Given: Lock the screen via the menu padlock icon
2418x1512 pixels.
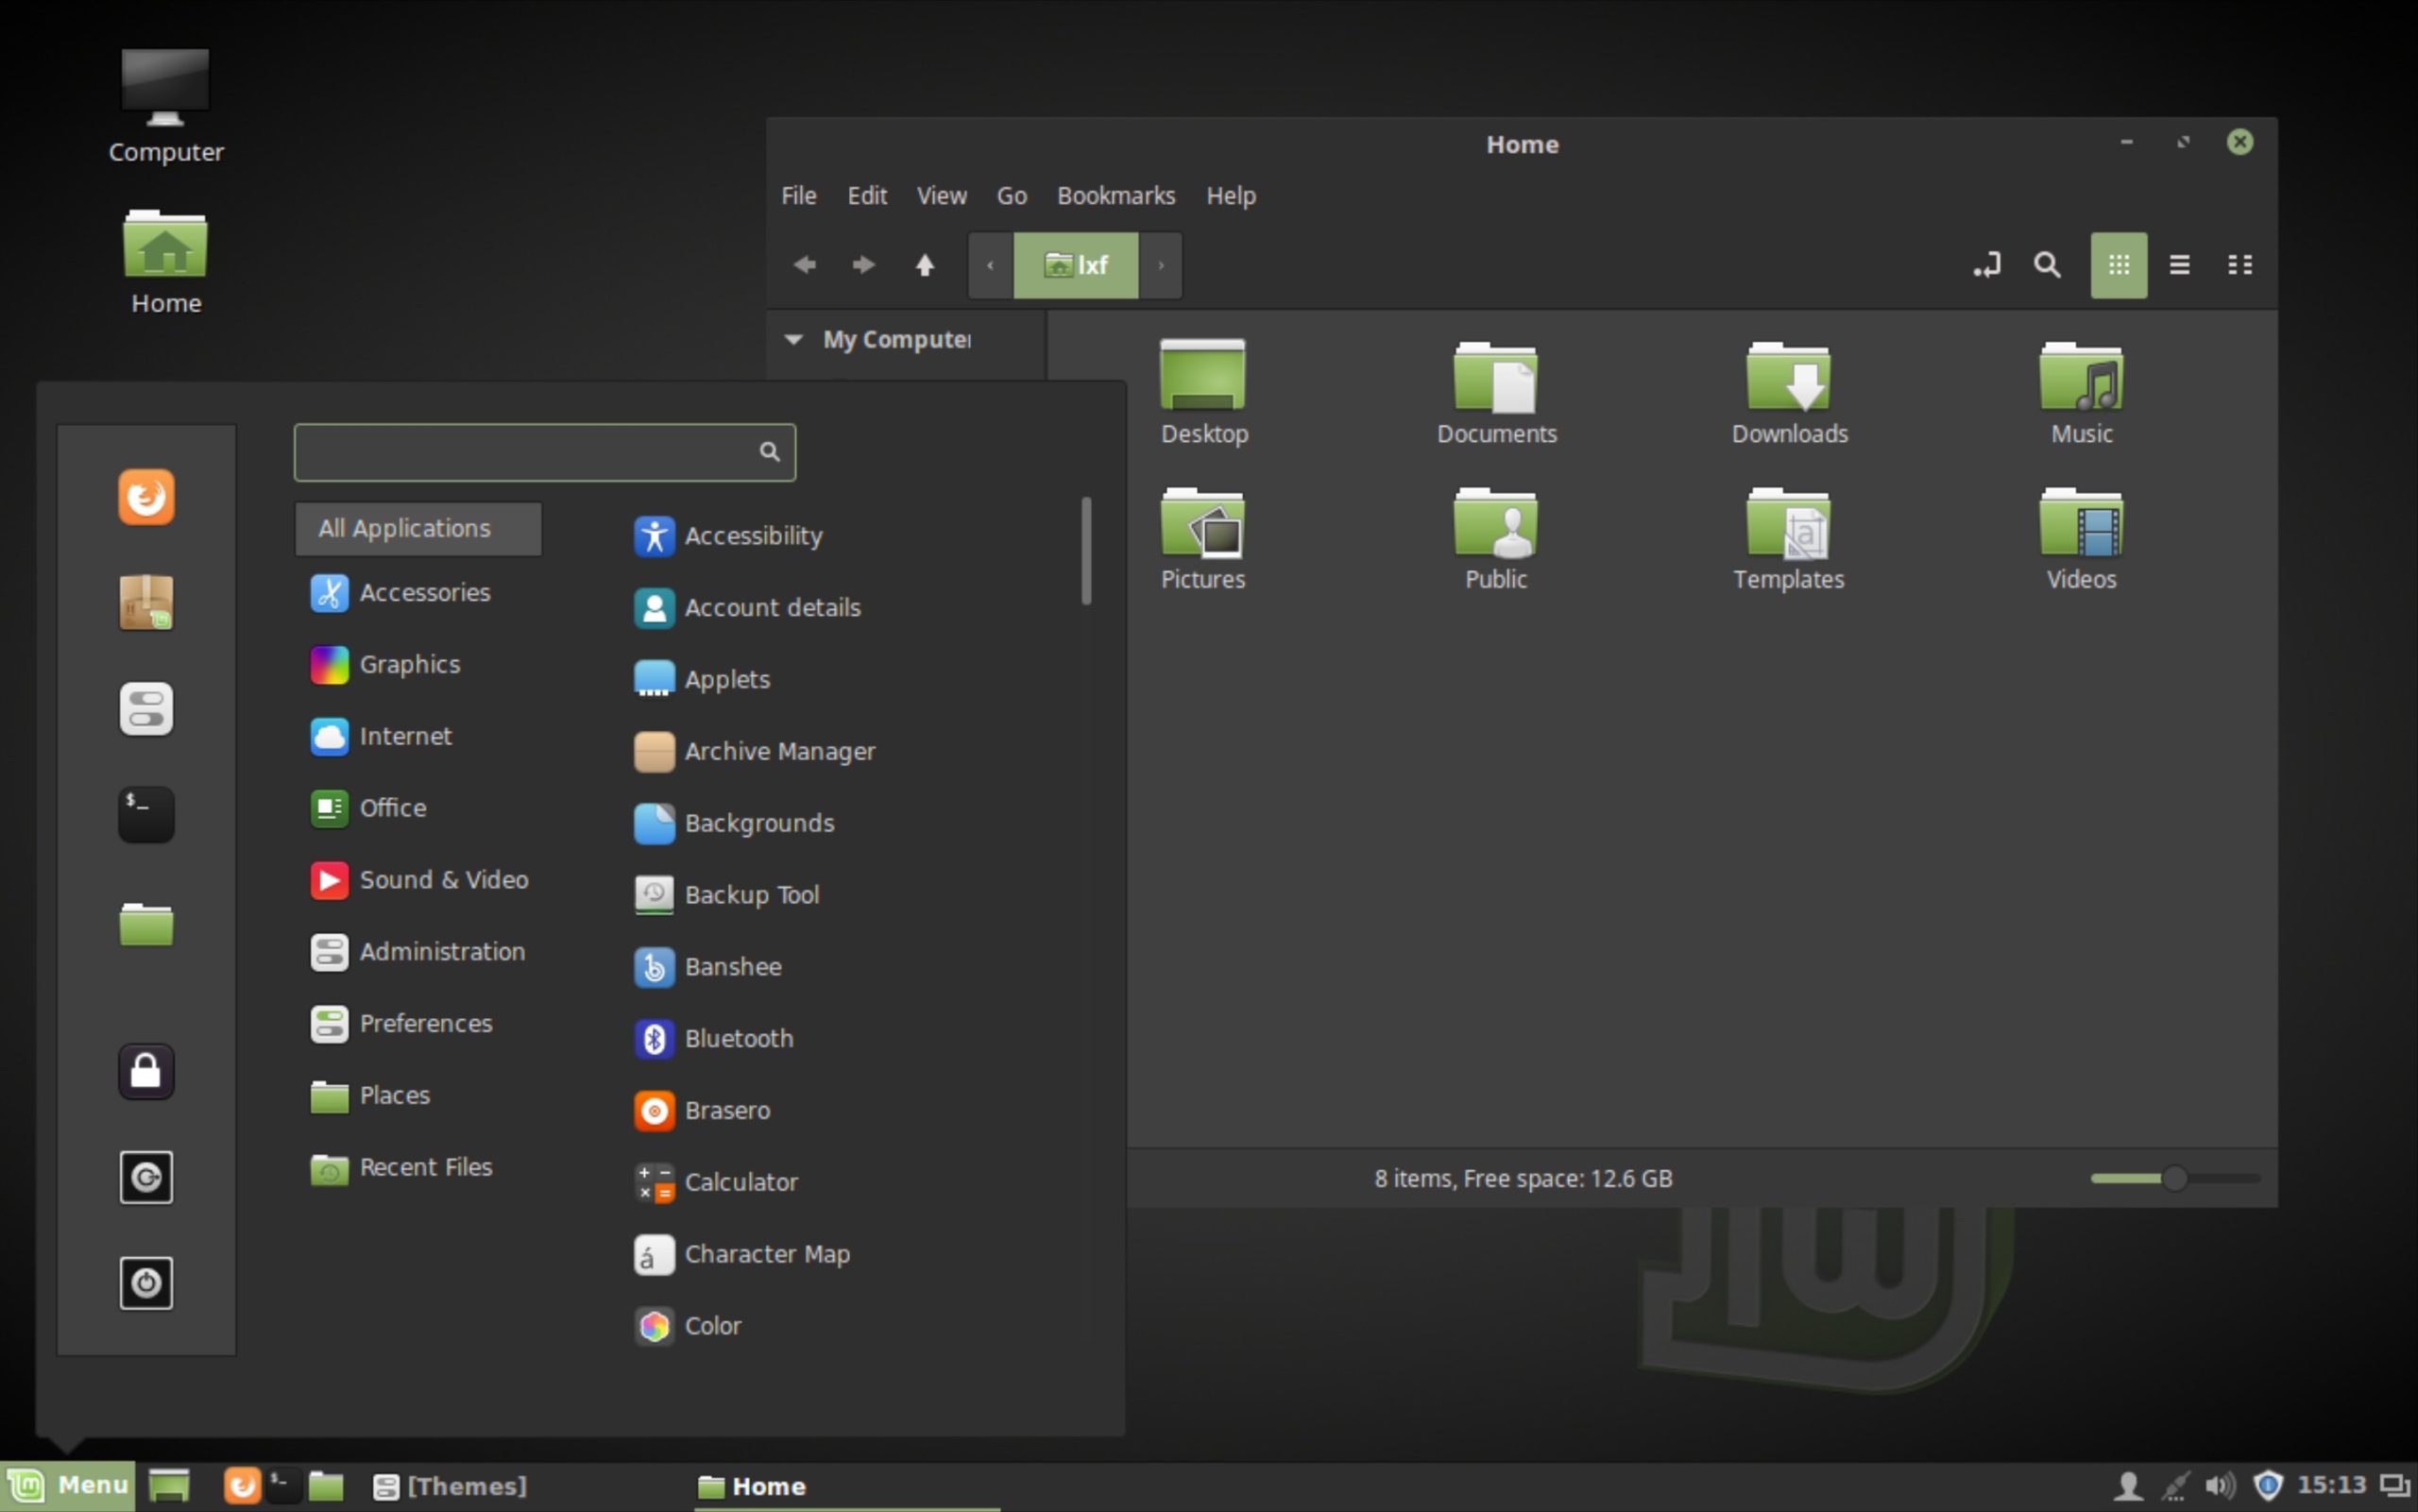Looking at the screenshot, I should click(x=146, y=1071).
